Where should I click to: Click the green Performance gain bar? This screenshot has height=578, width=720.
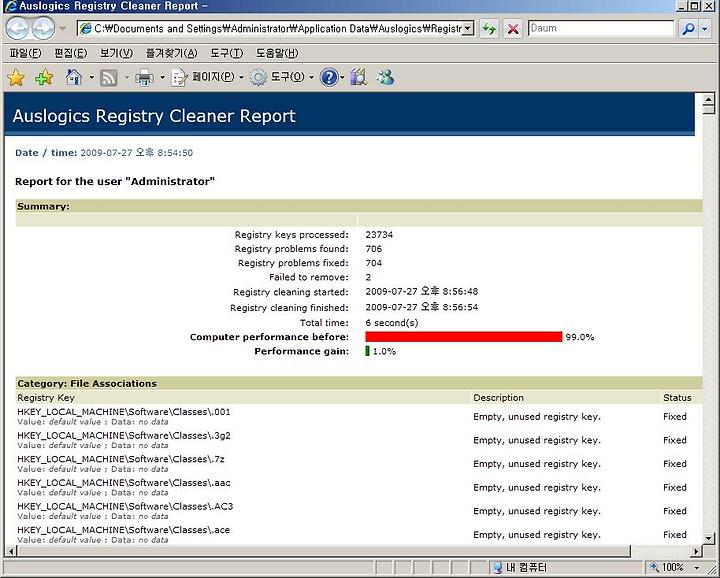coord(367,351)
